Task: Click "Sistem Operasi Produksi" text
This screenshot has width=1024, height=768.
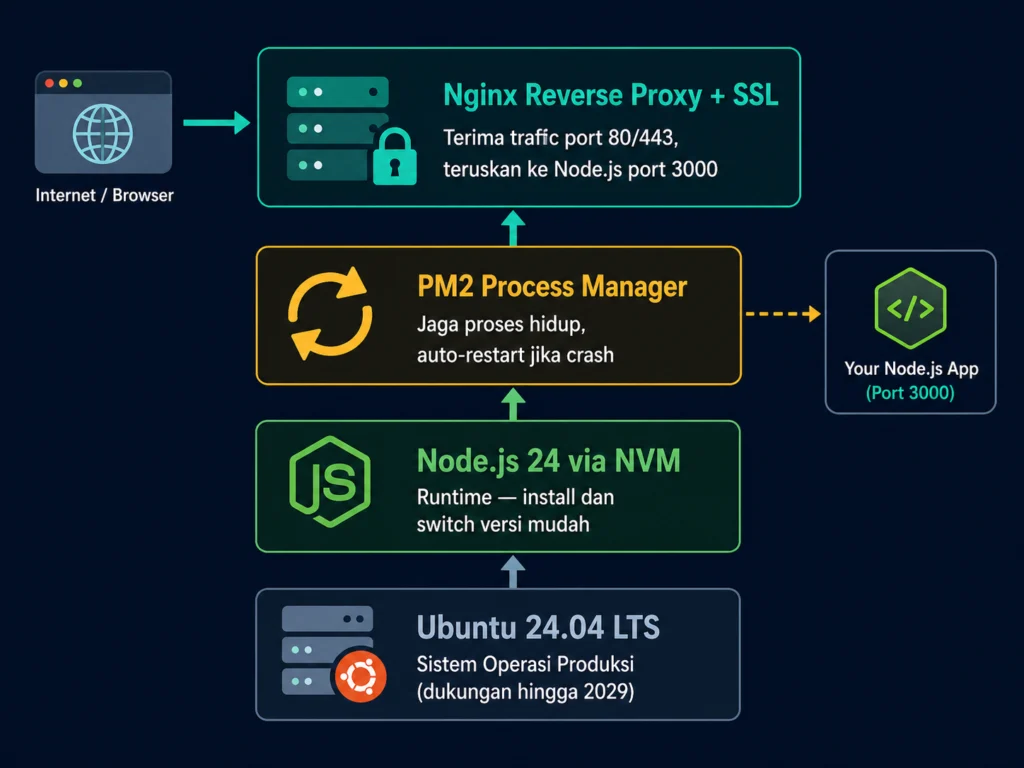Action: pyautogui.click(x=525, y=664)
